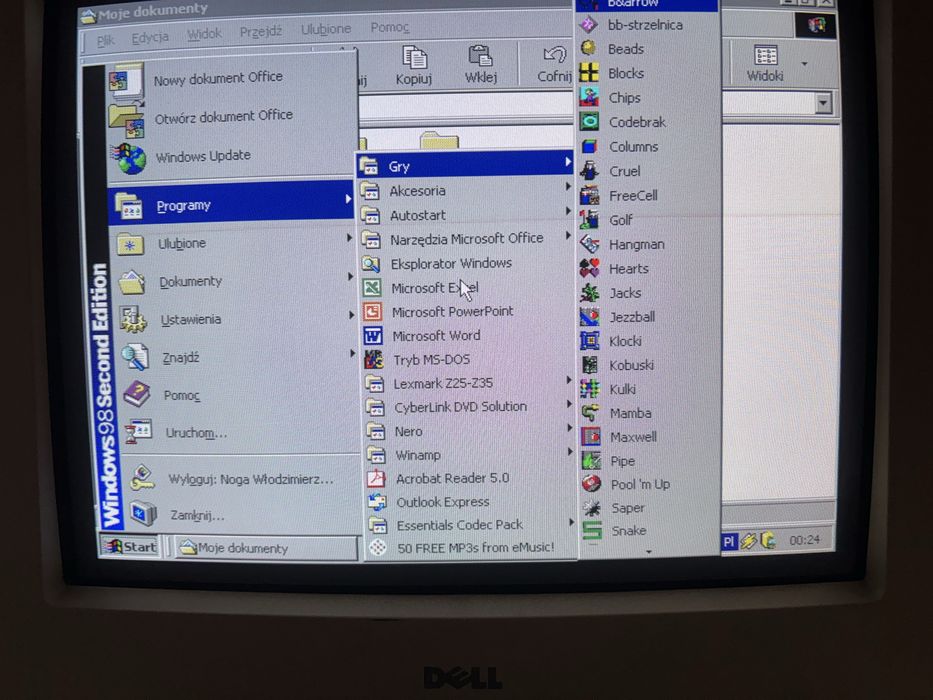Select Nowy dokument Office
This screenshot has height=700, width=933.
(x=231, y=78)
